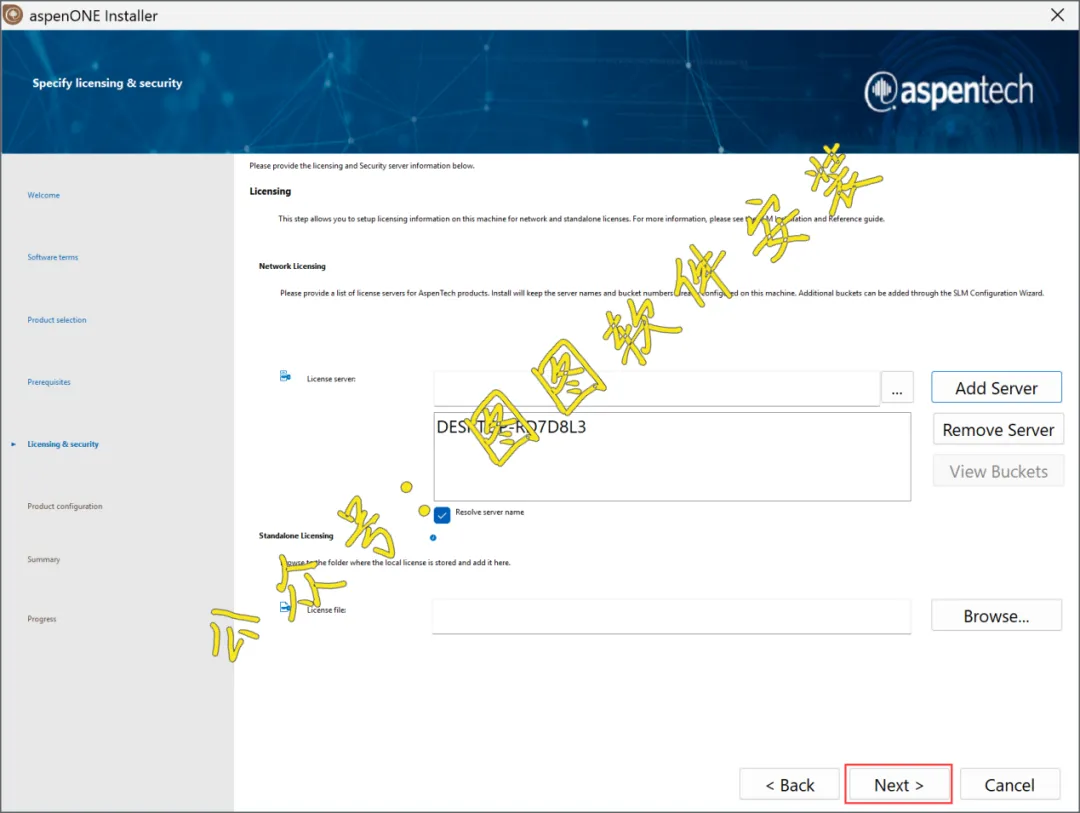The image size is (1080, 813).
Task: Click the Standalone Licensing heading
Action: 295,535
